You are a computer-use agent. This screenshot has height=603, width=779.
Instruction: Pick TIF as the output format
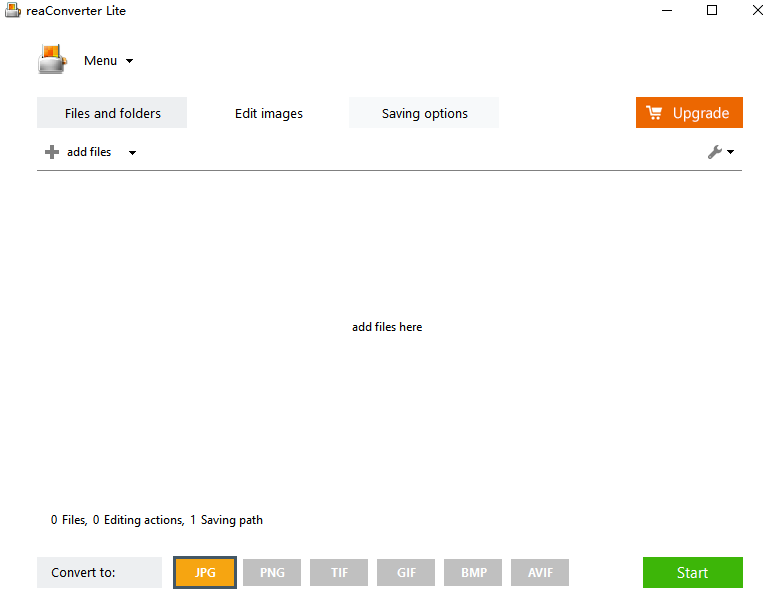339,573
